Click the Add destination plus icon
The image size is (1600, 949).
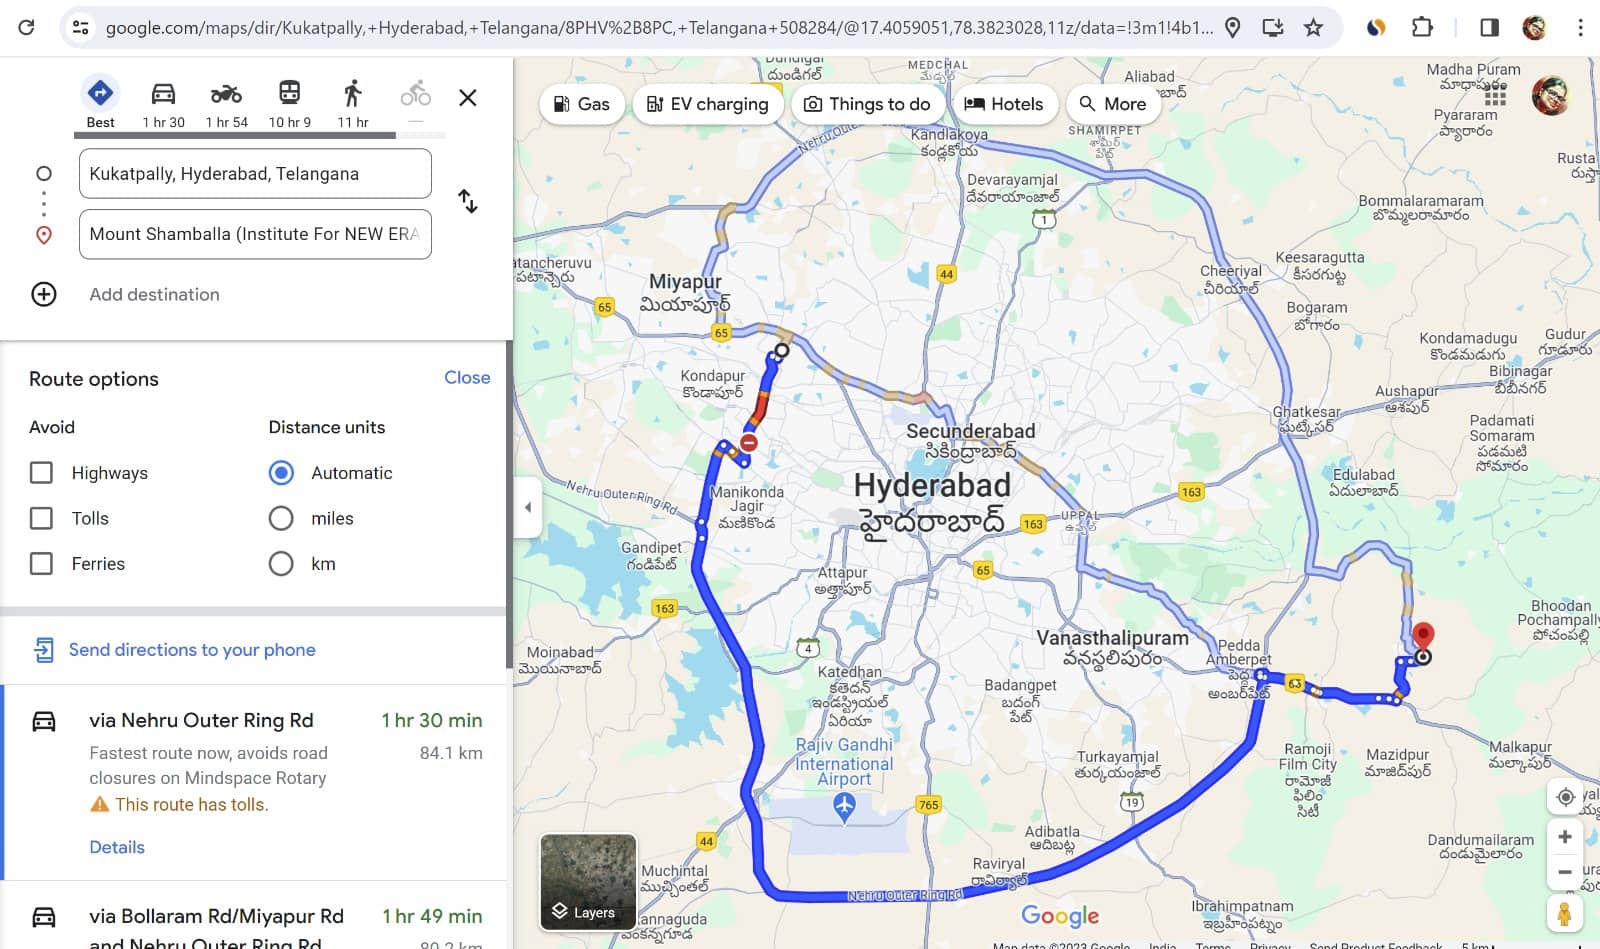(44, 294)
